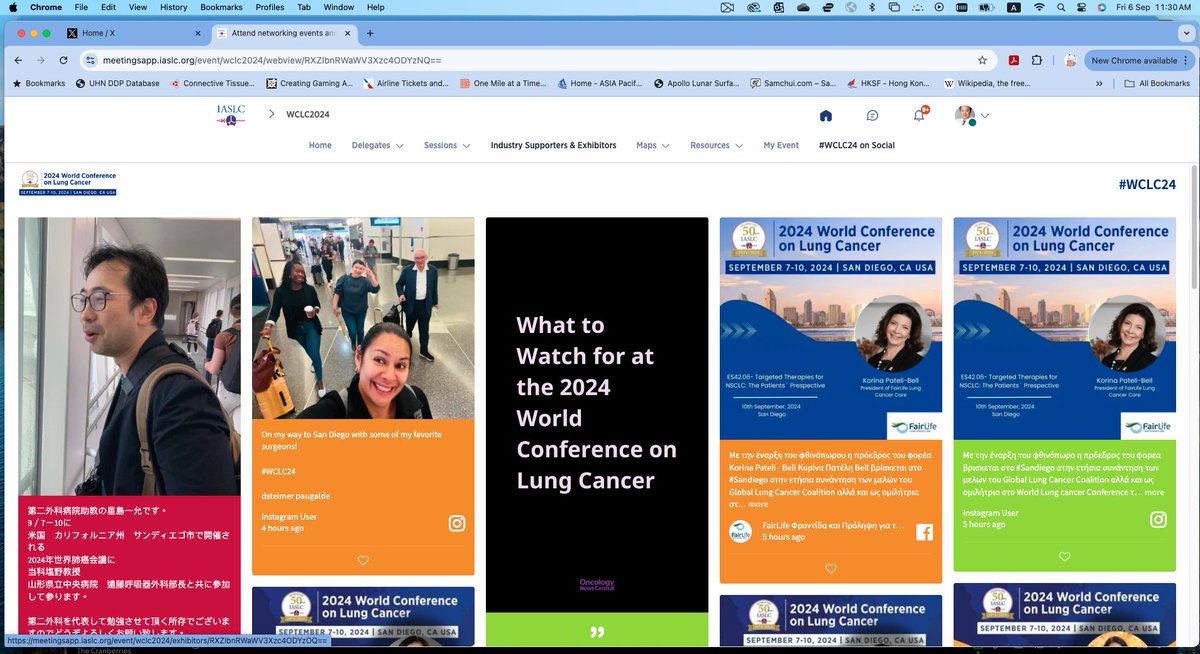
Task: Open the Japanese doctor photo post
Action: [x=130, y=356]
